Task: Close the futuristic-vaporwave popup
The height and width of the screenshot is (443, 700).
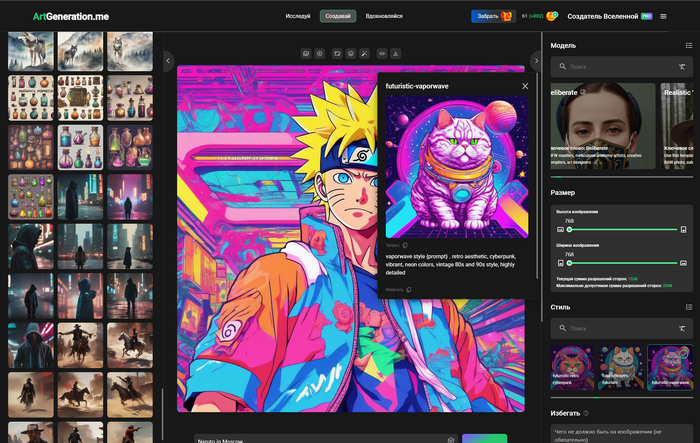Action: click(x=525, y=87)
